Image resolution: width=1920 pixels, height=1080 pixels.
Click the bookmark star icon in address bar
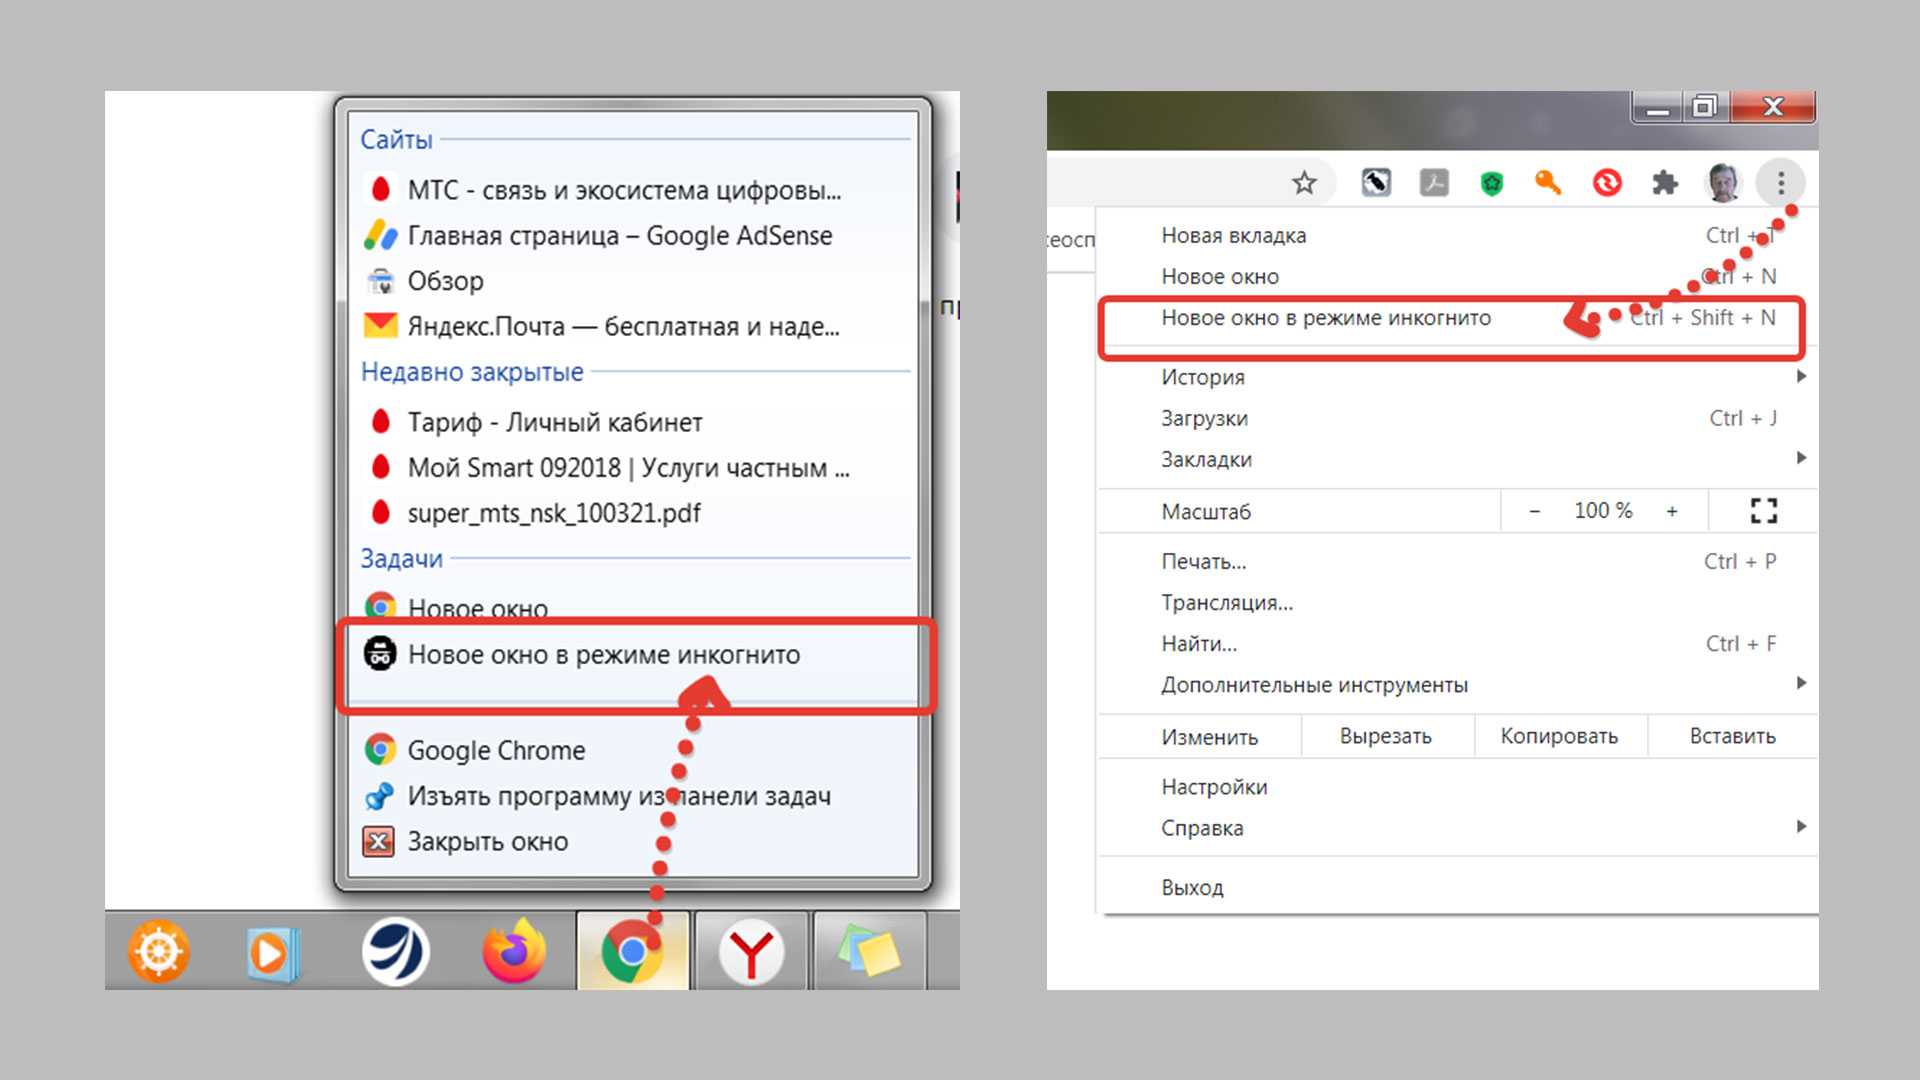pyautogui.click(x=1303, y=183)
